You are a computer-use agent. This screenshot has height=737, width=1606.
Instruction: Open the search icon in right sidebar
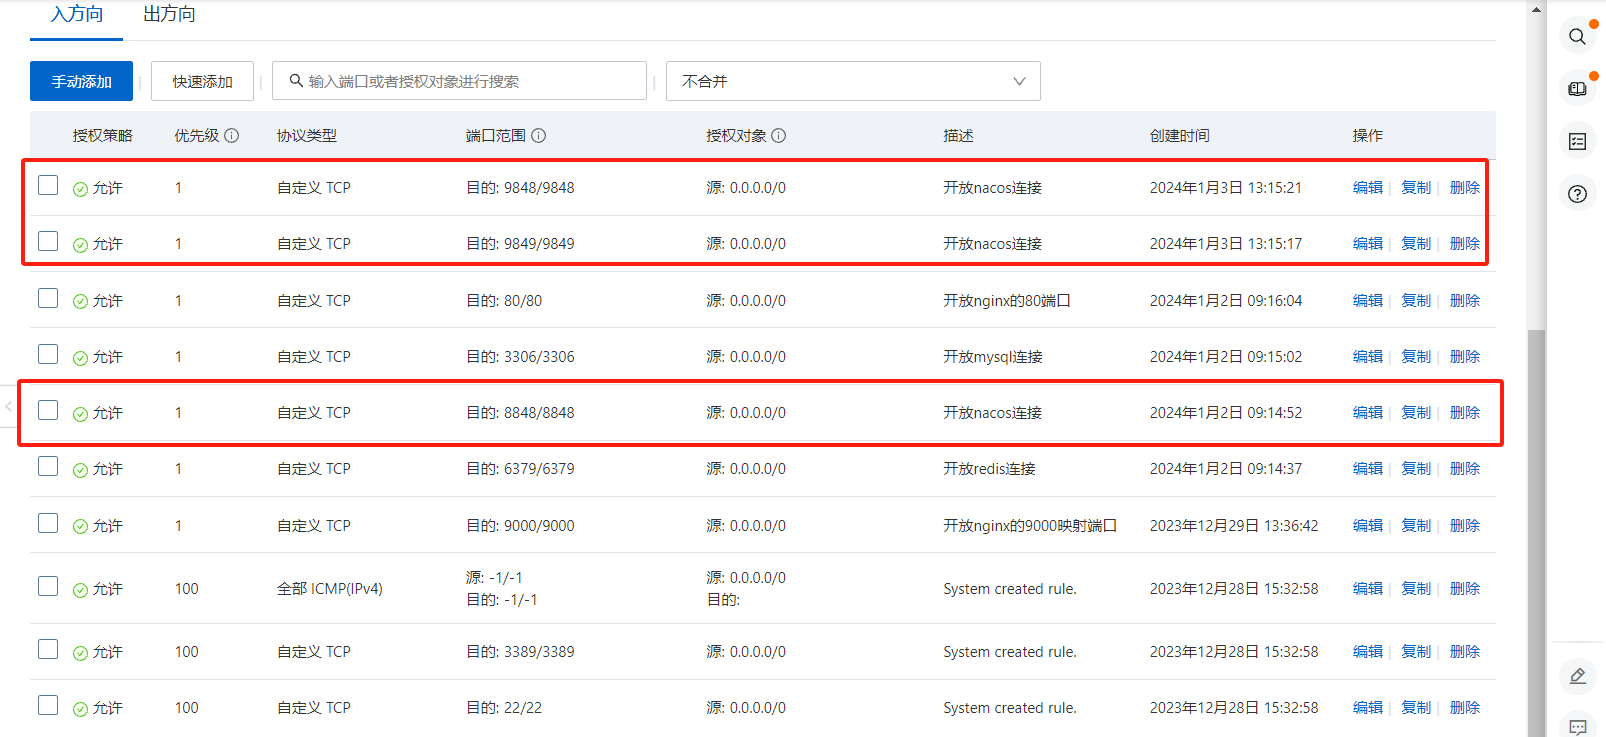click(x=1577, y=37)
